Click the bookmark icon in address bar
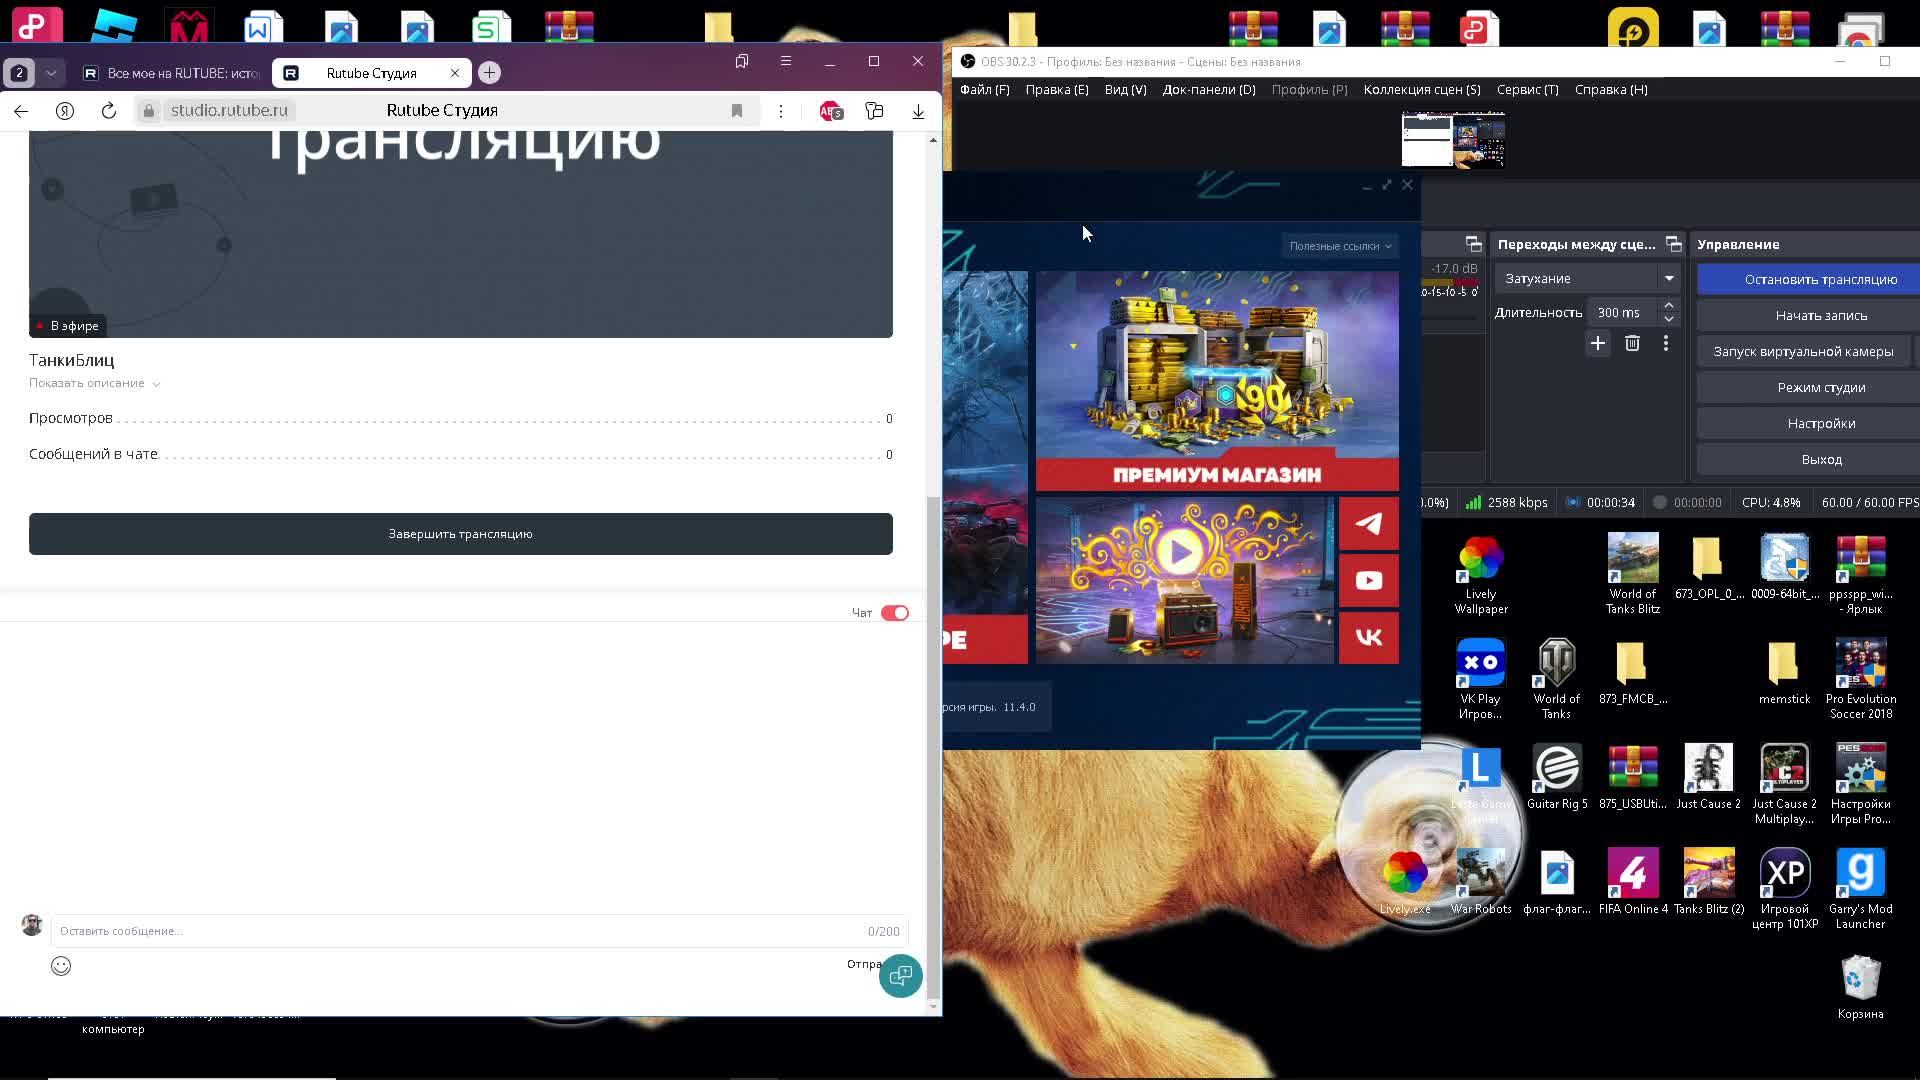1920x1080 pixels. 737,111
